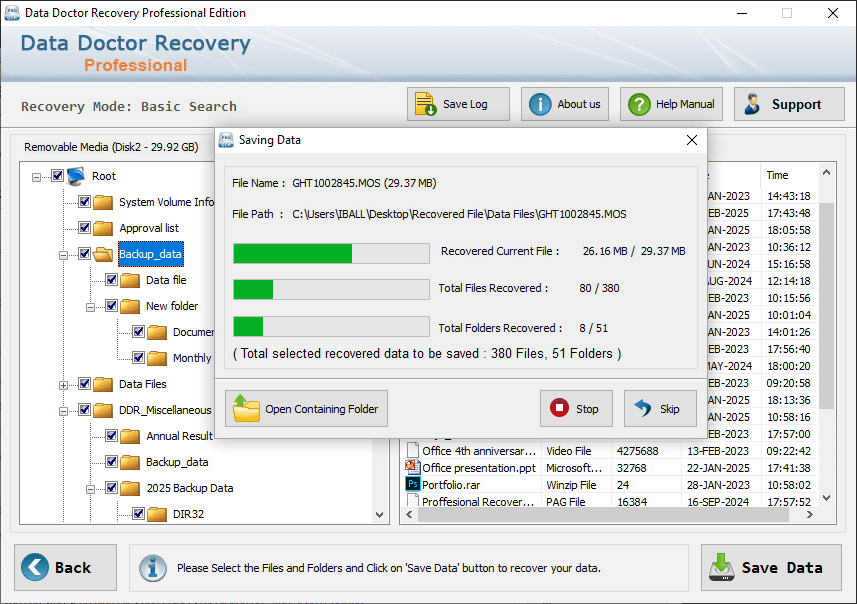
Task: Uncheck System Volume Info checkbox
Action: (x=84, y=202)
